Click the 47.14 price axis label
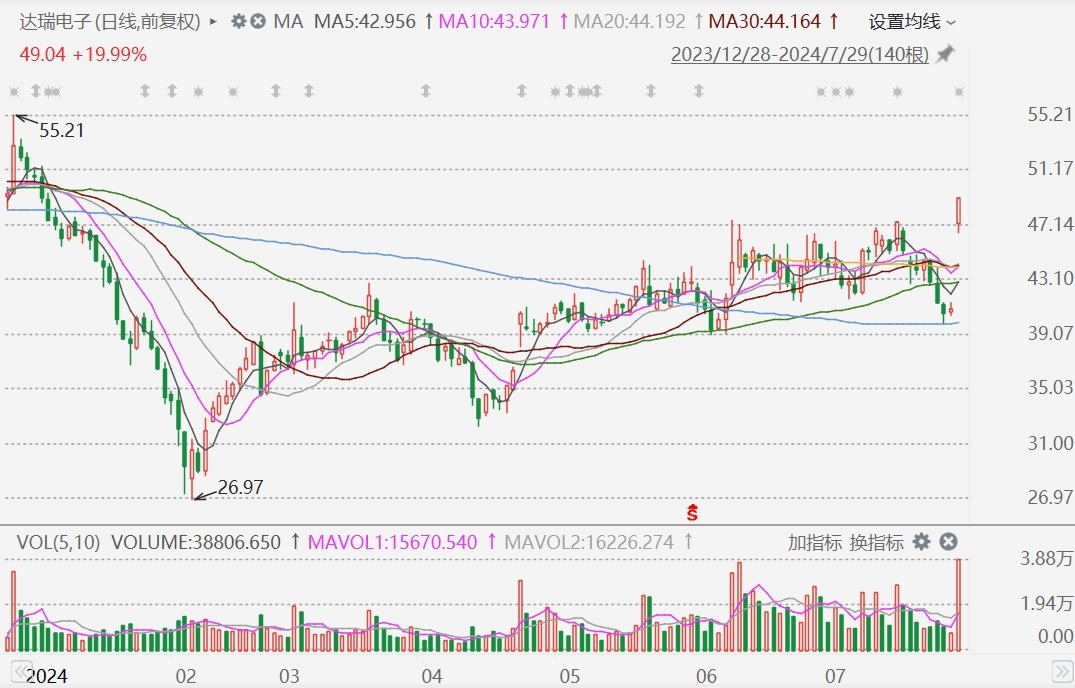The height and width of the screenshot is (688, 1075). tap(1050, 224)
